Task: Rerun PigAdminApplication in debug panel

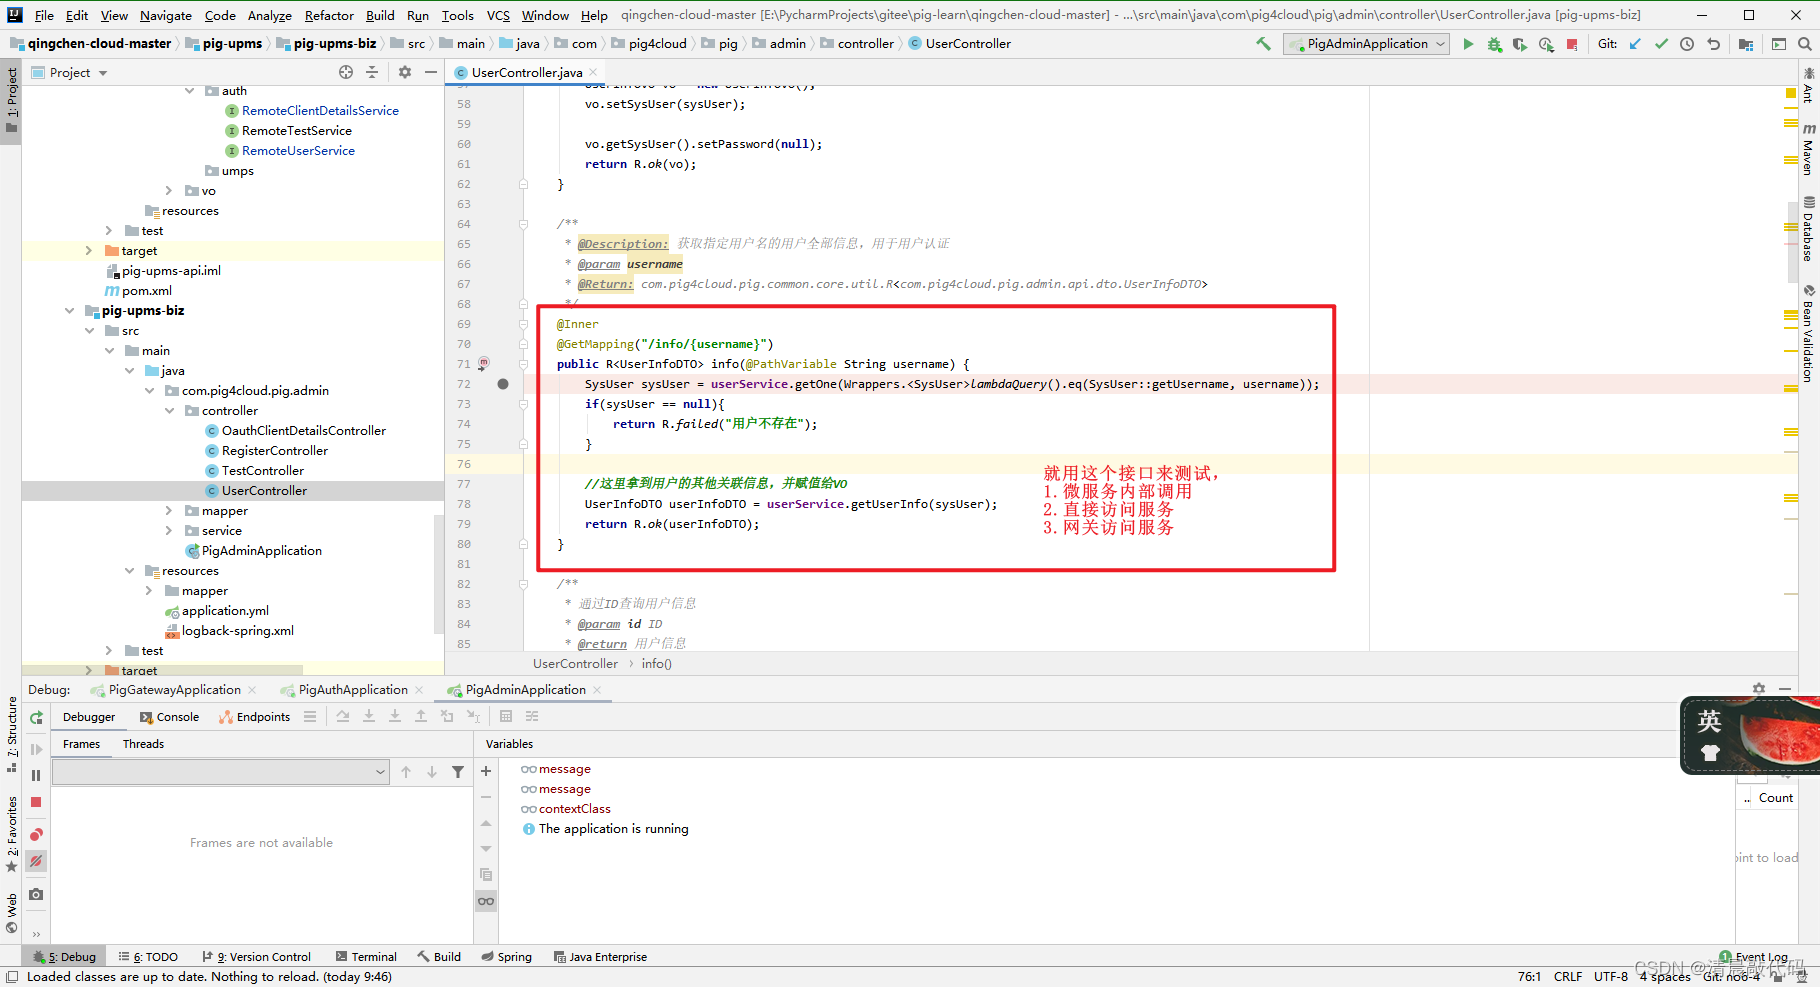Action: (36, 717)
